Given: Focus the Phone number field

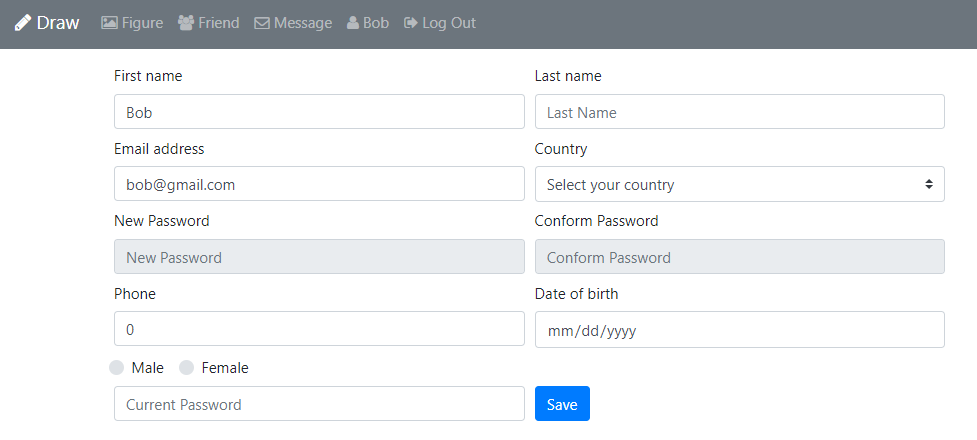Looking at the screenshot, I should tap(320, 329).
